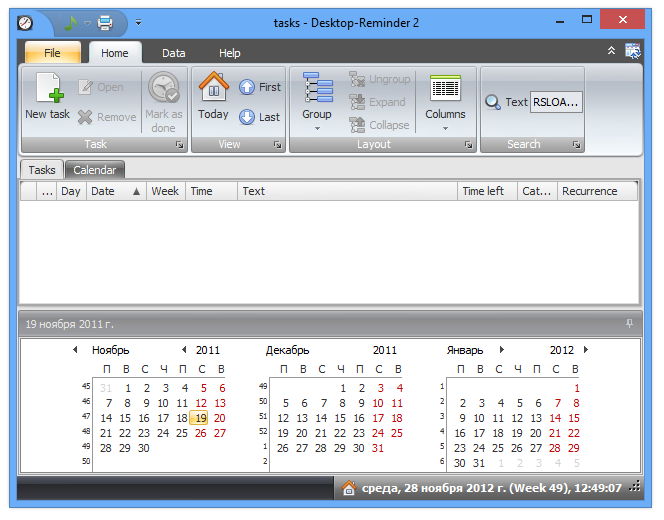Screen dimensions: 664x520
Task: Jump to Last task arrow icon
Action: tap(247, 117)
